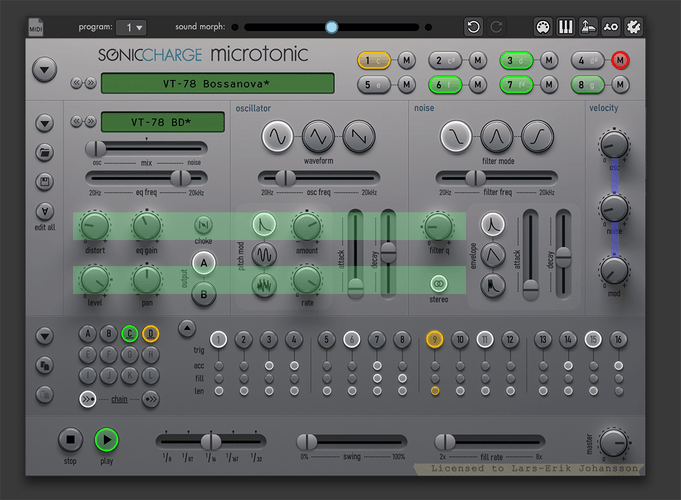Image resolution: width=681 pixels, height=500 pixels.
Task: Toggle the stereo noise button
Action: pyautogui.click(x=439, y=284)
